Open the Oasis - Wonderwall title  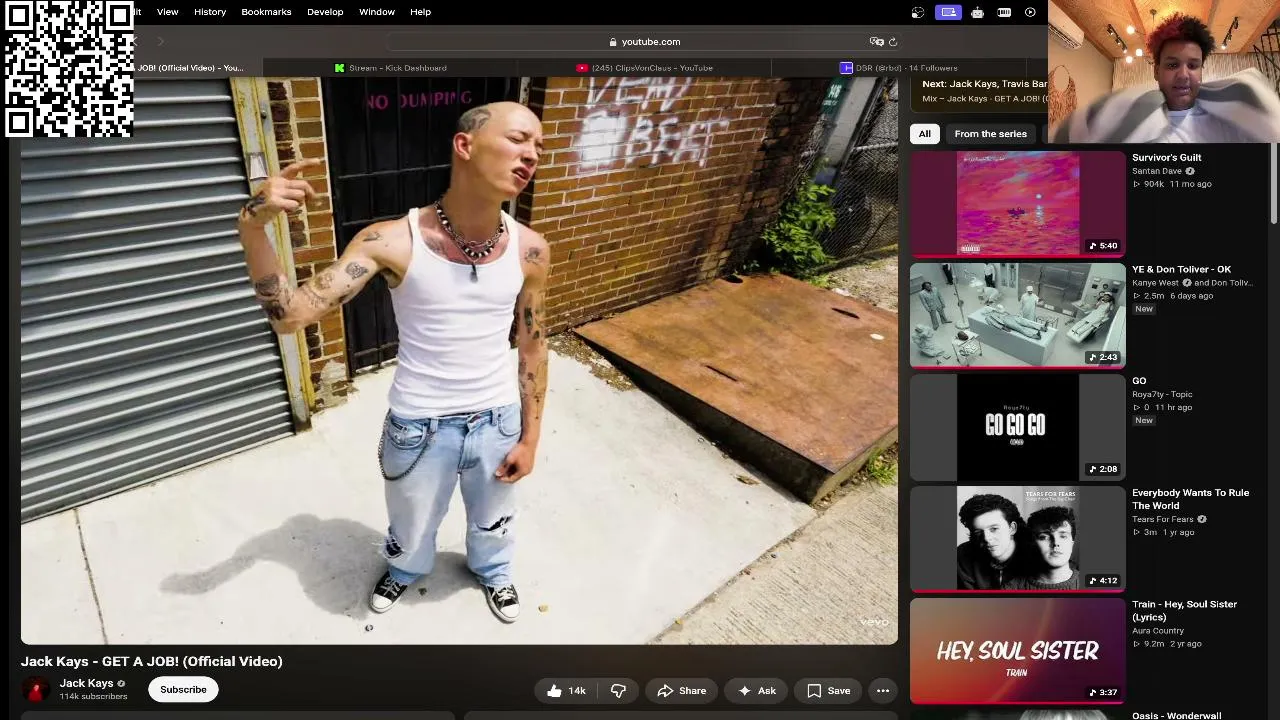(1176, 715)
